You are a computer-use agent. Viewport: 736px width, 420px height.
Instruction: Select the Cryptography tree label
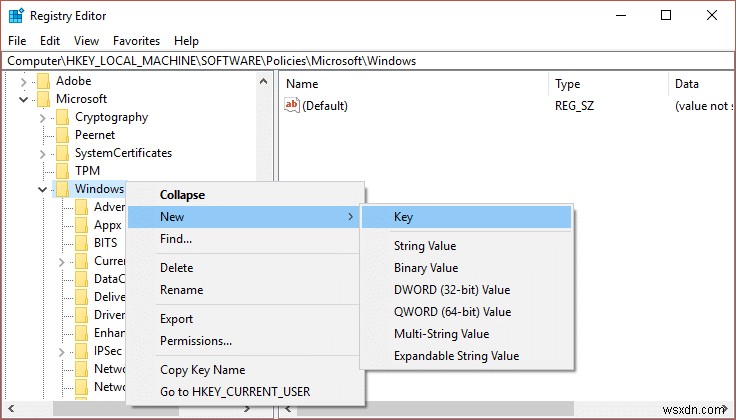112,117
